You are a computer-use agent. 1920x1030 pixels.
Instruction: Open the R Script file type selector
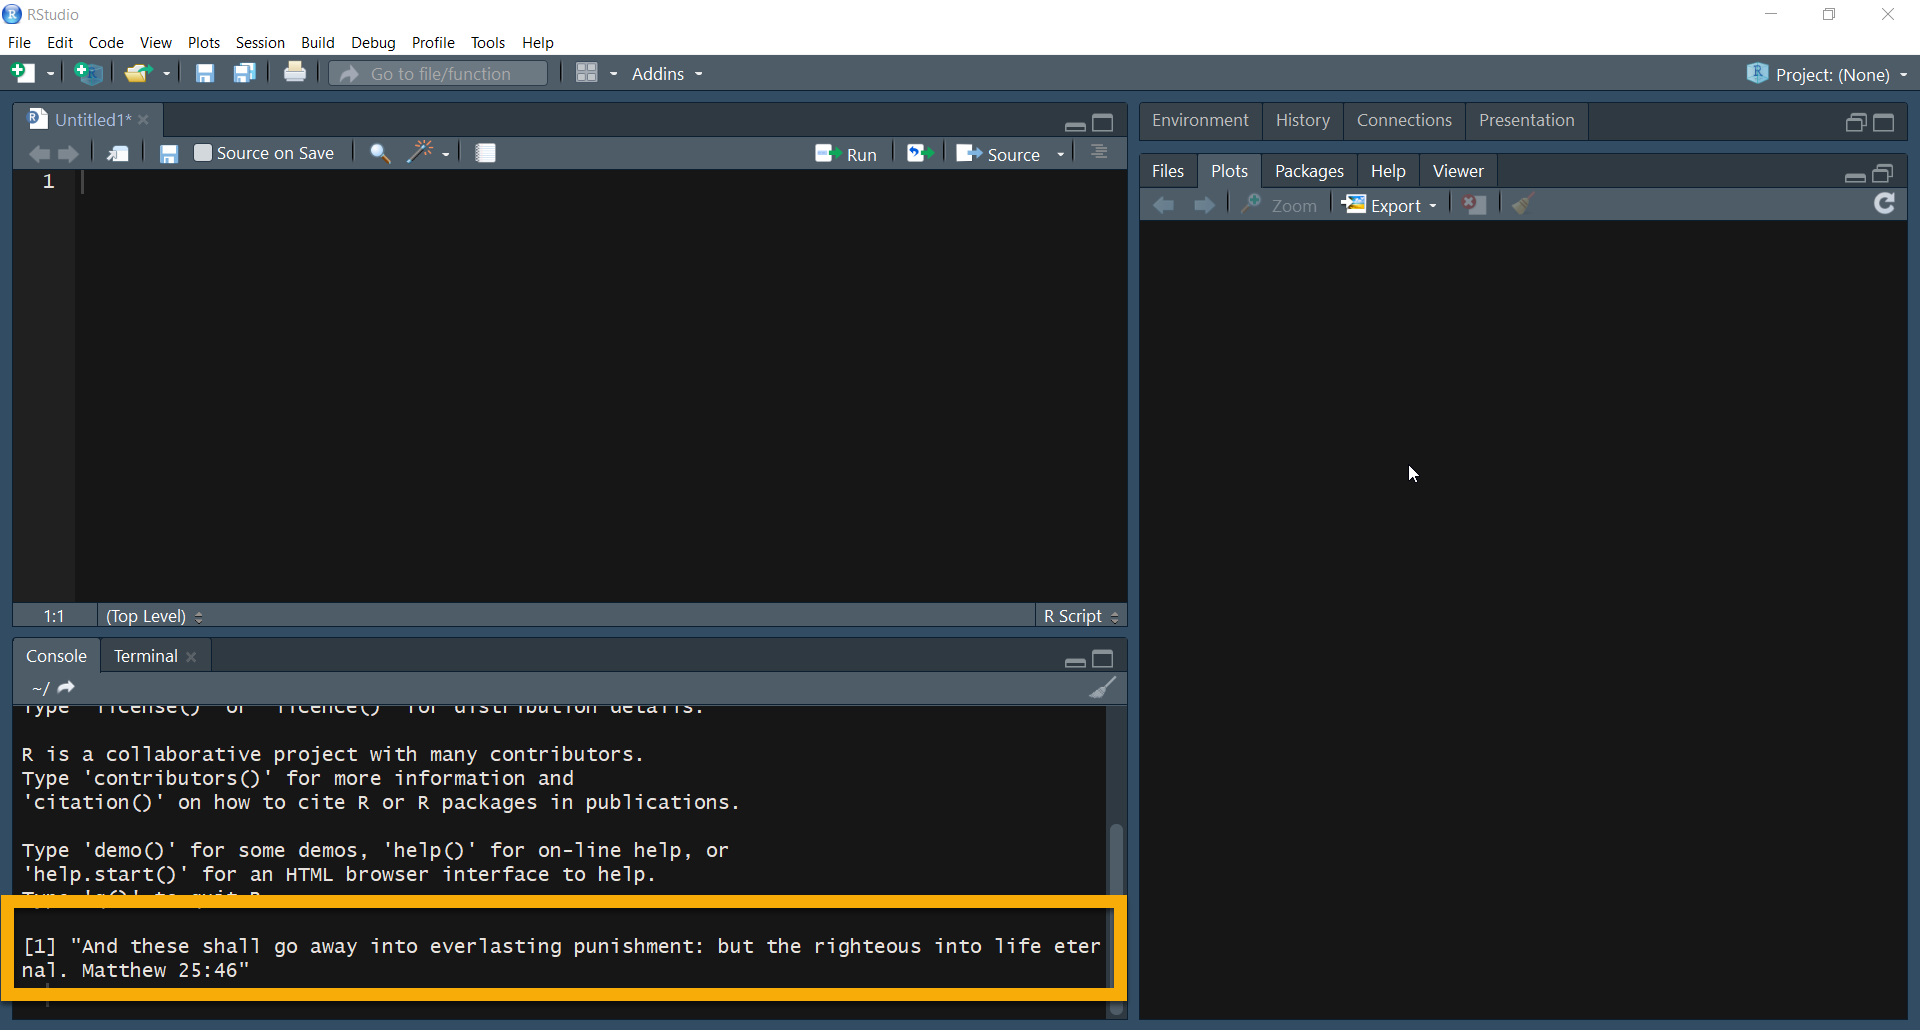point(1081,616)
